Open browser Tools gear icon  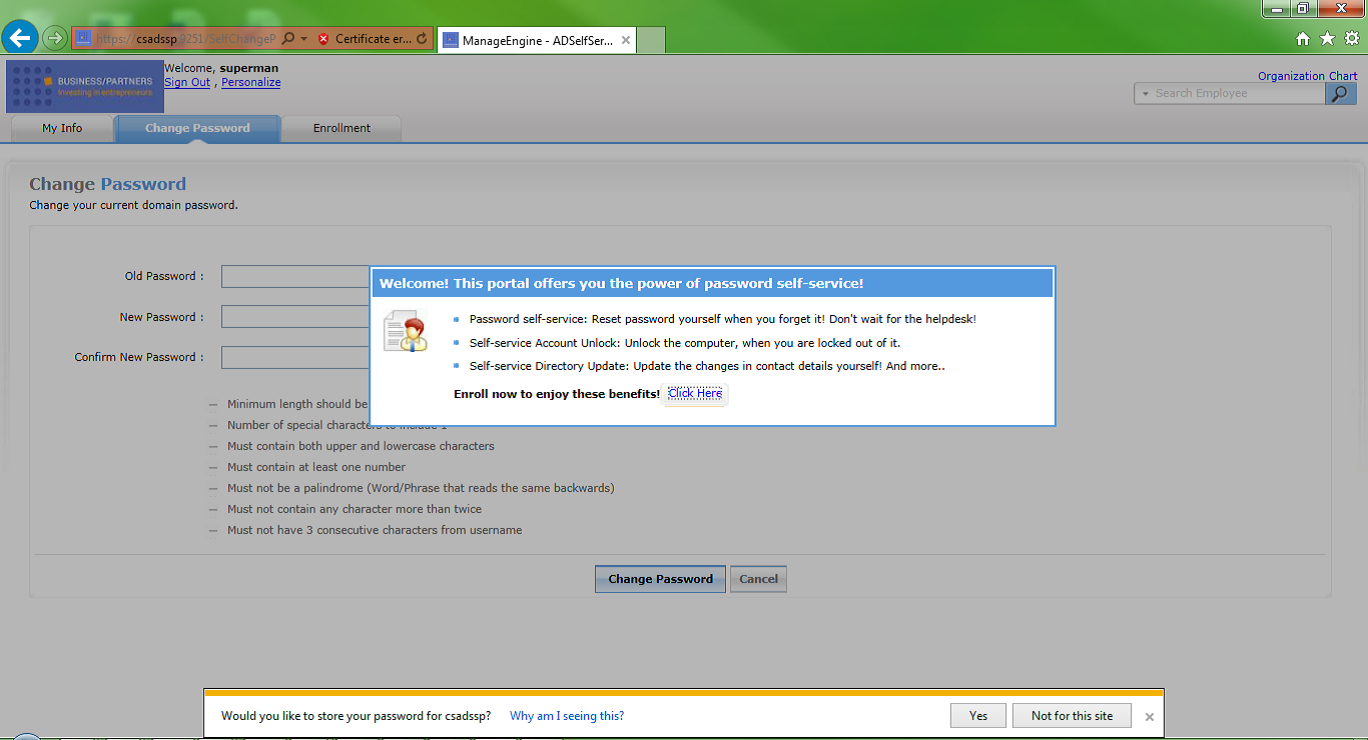pyautogui.click(x=1352, y=38)
